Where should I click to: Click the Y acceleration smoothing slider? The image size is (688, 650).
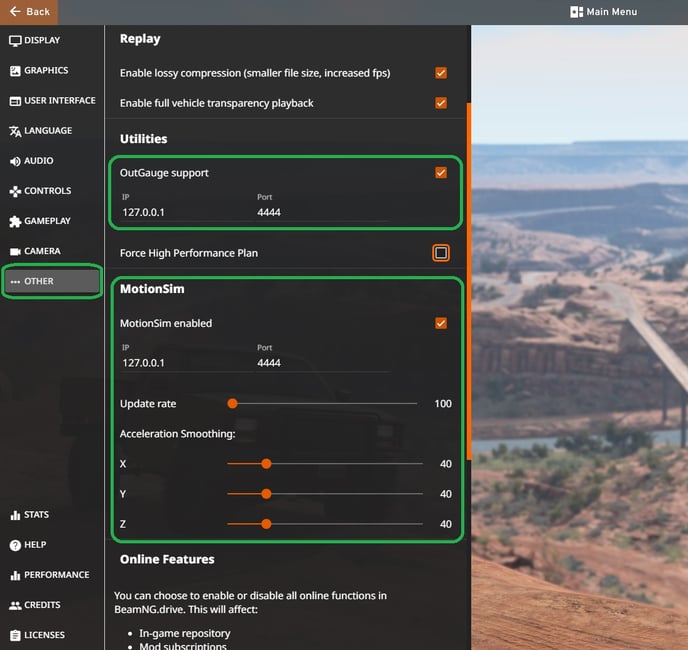(x=325, y=494)
